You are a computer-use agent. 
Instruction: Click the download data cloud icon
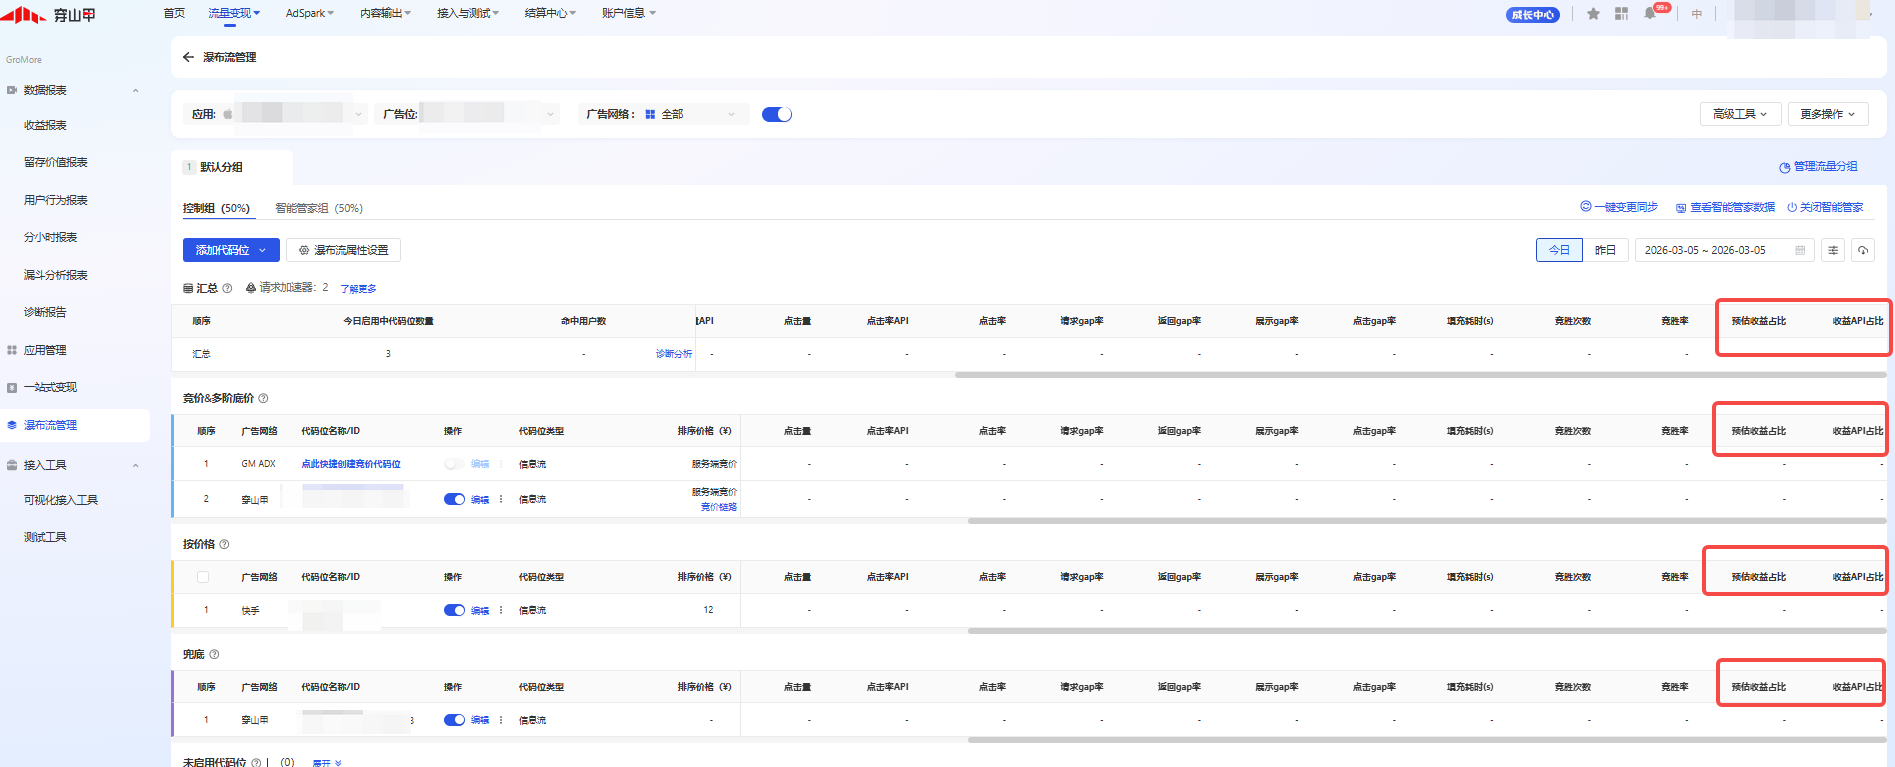[x=1862, y=250]
